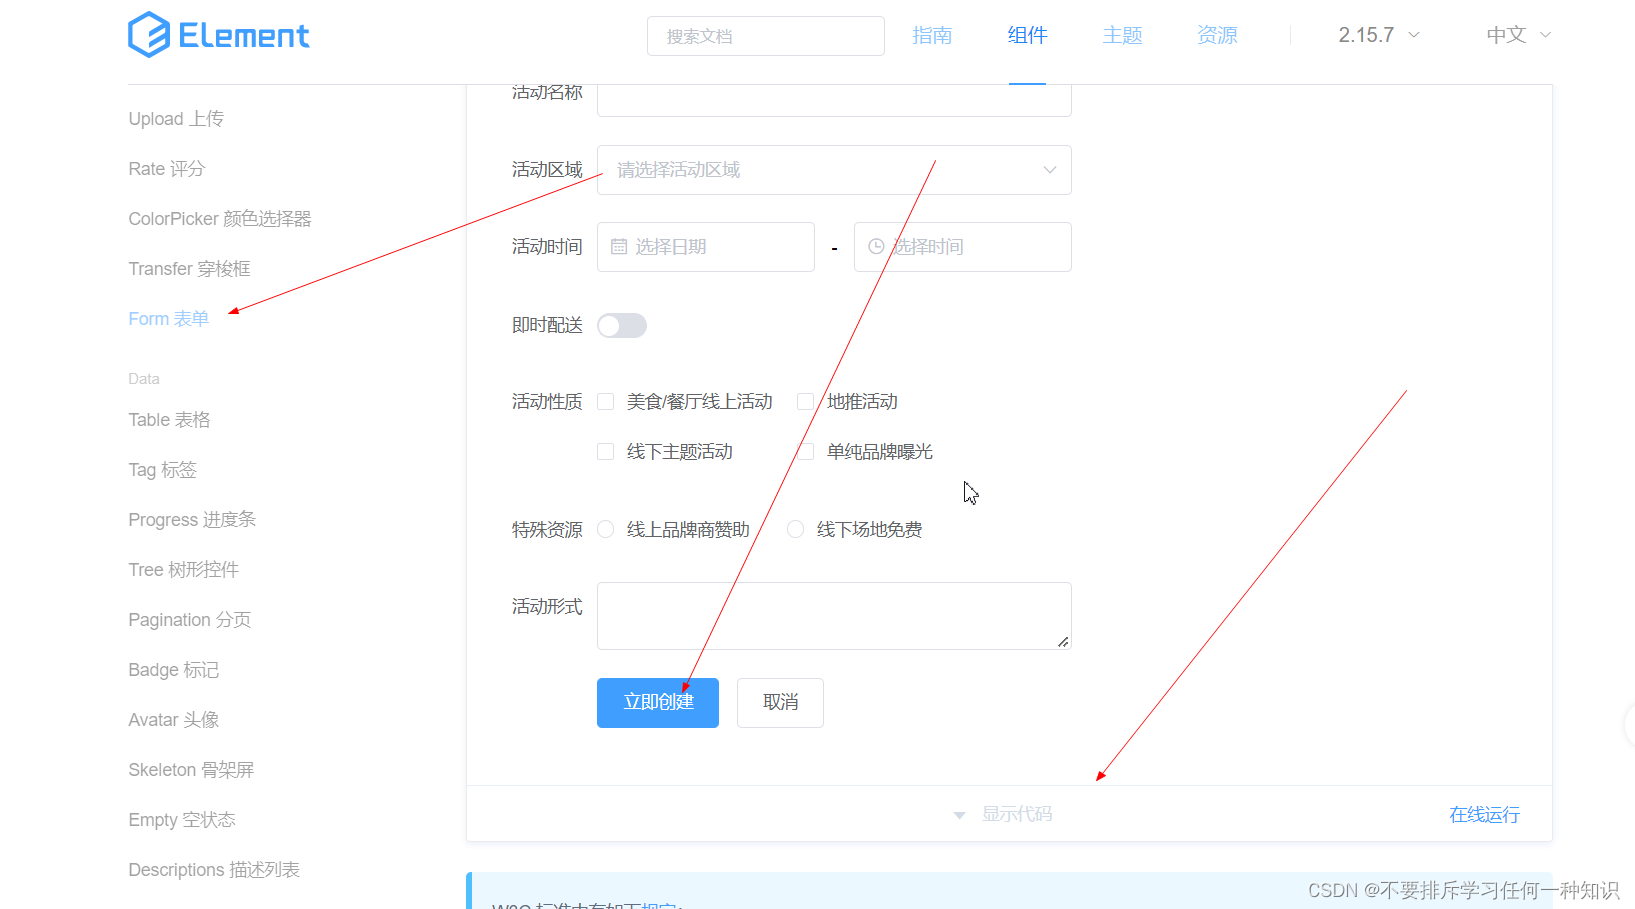Open the 组件 nav tab
Image resolution: width=1635 pixels, height=909 pixels.
pos(1027,36)
